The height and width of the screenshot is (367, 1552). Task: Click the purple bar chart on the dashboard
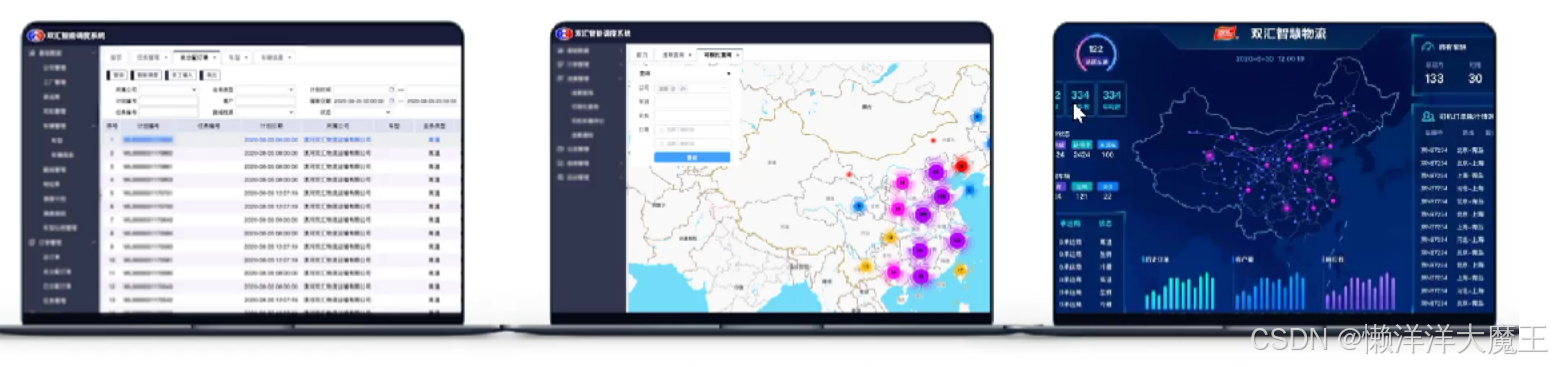[1359, 291]
